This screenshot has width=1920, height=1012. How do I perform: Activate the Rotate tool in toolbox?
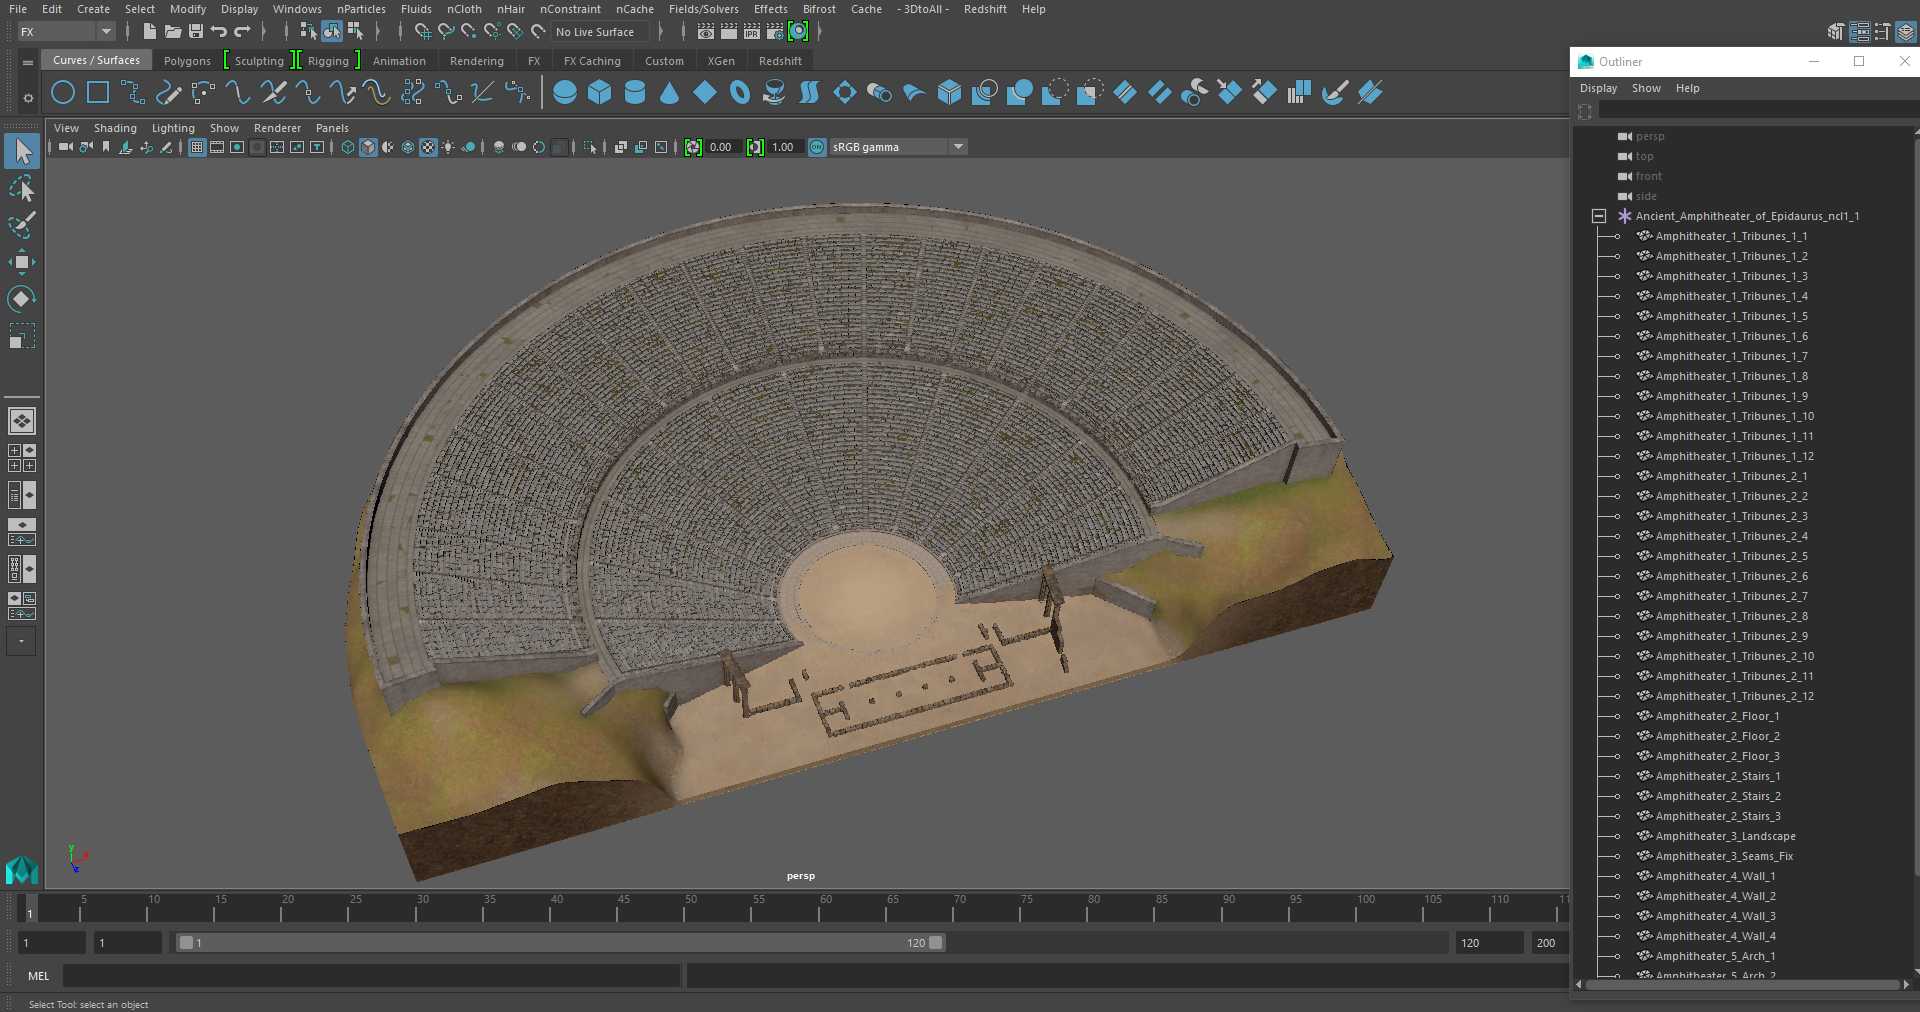(22, 298)
